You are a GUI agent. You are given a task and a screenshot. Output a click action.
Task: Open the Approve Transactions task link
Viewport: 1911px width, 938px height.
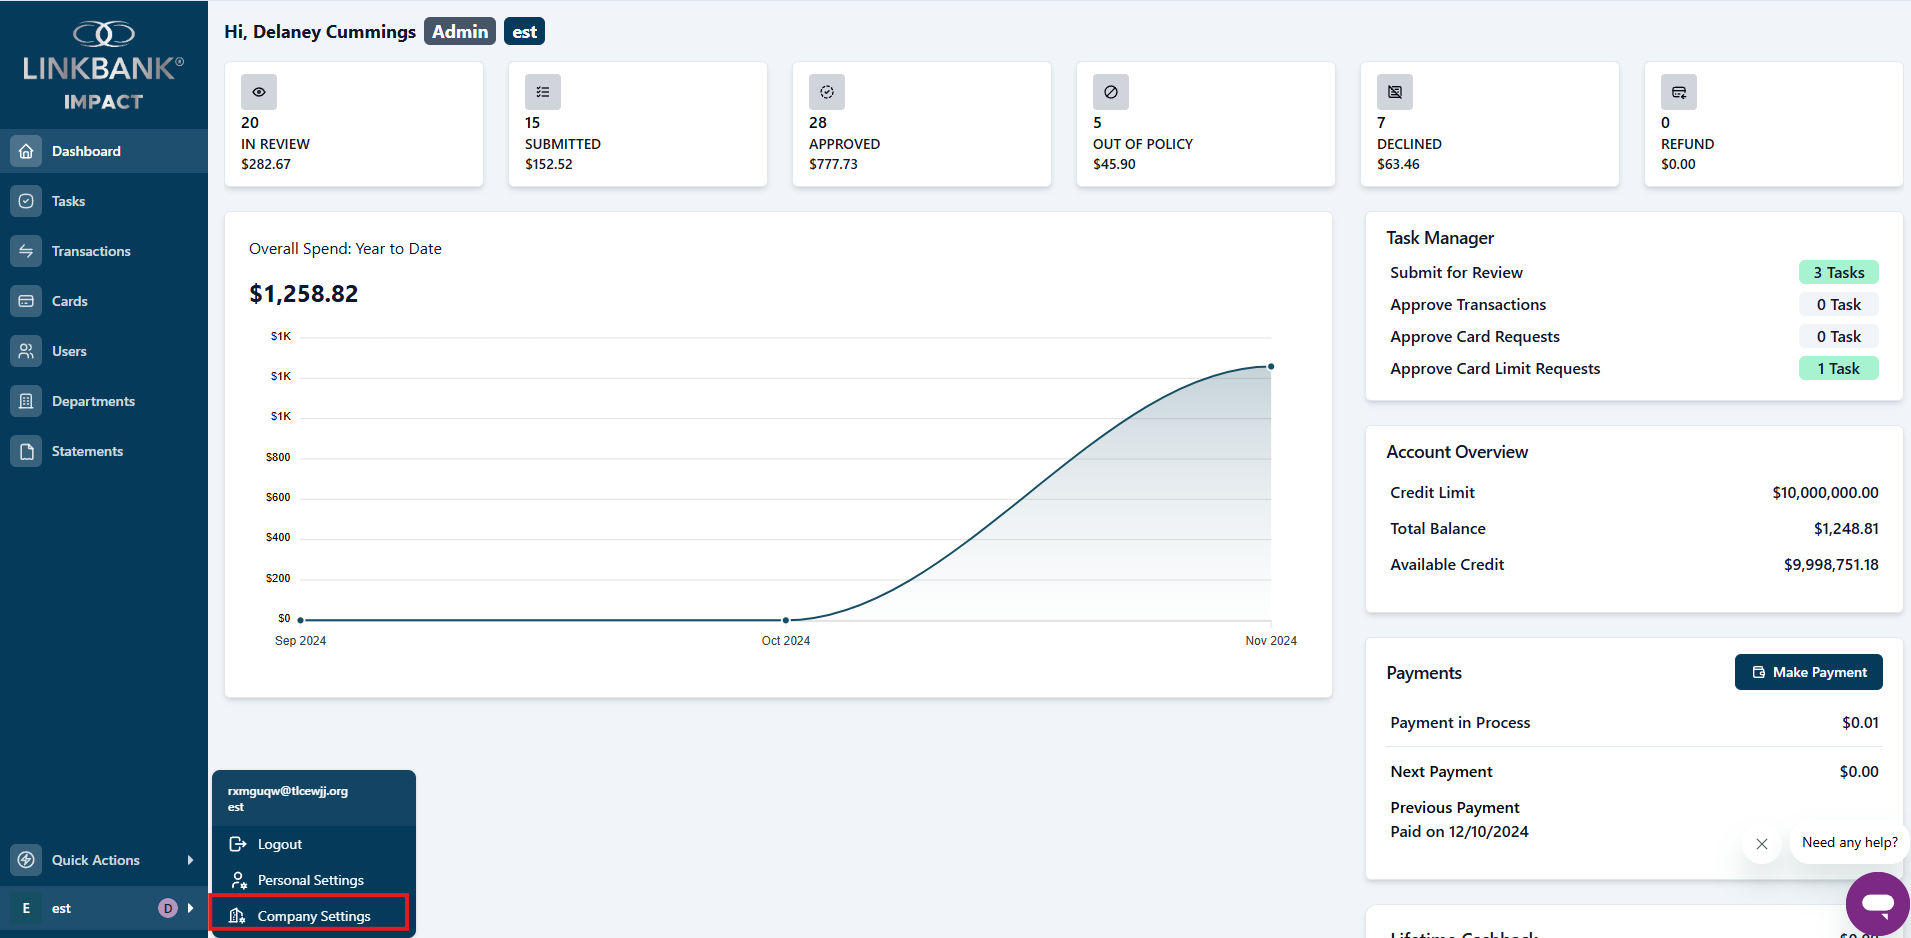coord(1468,304)
